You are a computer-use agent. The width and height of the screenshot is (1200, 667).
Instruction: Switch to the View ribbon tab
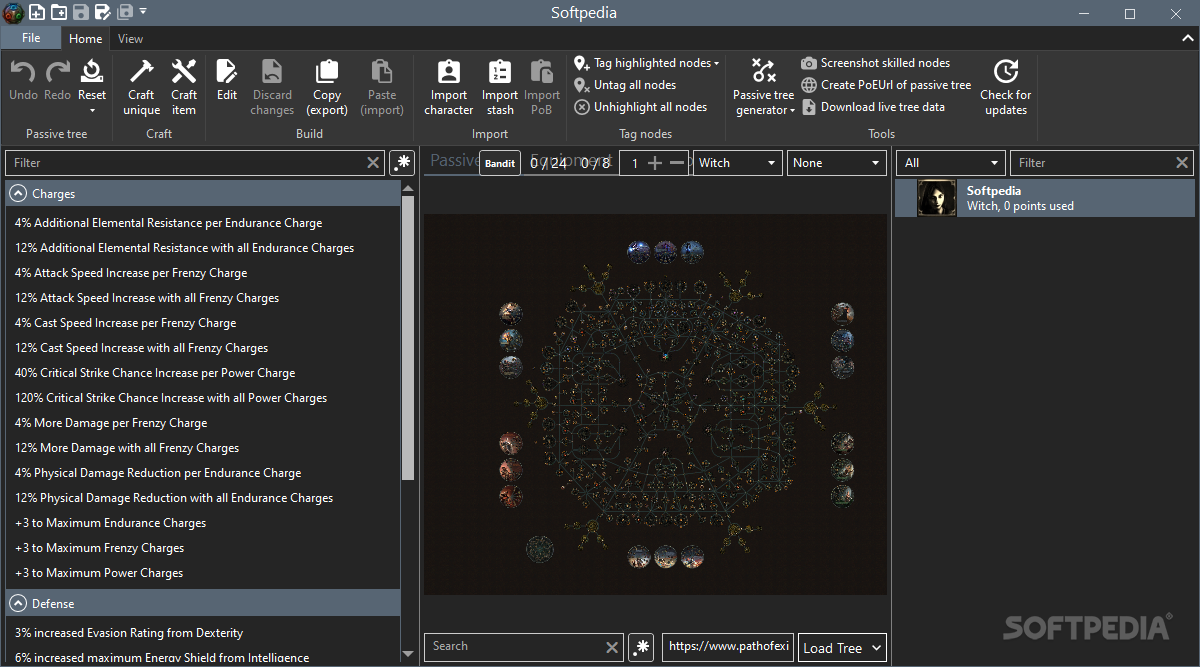(x=130, y=39)
